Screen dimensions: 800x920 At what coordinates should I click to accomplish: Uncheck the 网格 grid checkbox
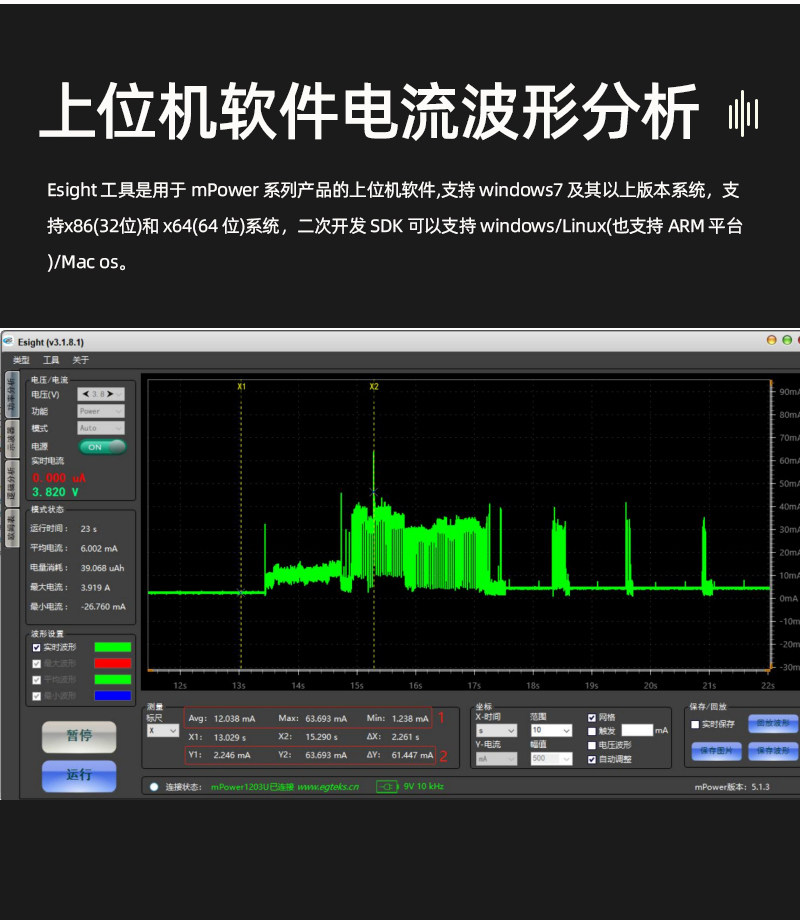pos(592,717)
